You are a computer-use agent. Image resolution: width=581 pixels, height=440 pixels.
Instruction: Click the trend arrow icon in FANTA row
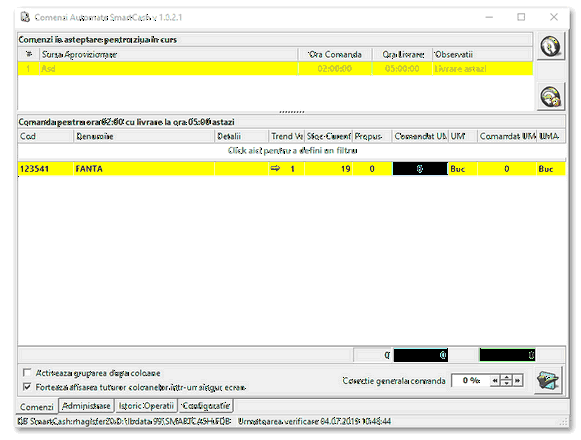coord(275,169)
